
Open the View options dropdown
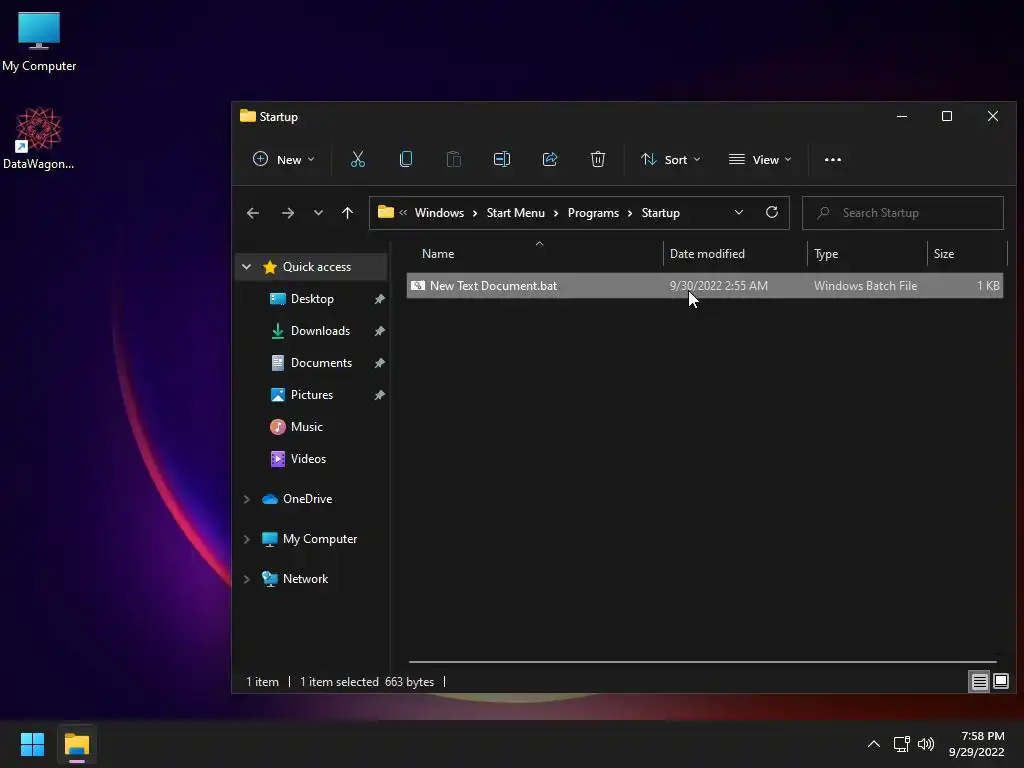pos(760,159)
